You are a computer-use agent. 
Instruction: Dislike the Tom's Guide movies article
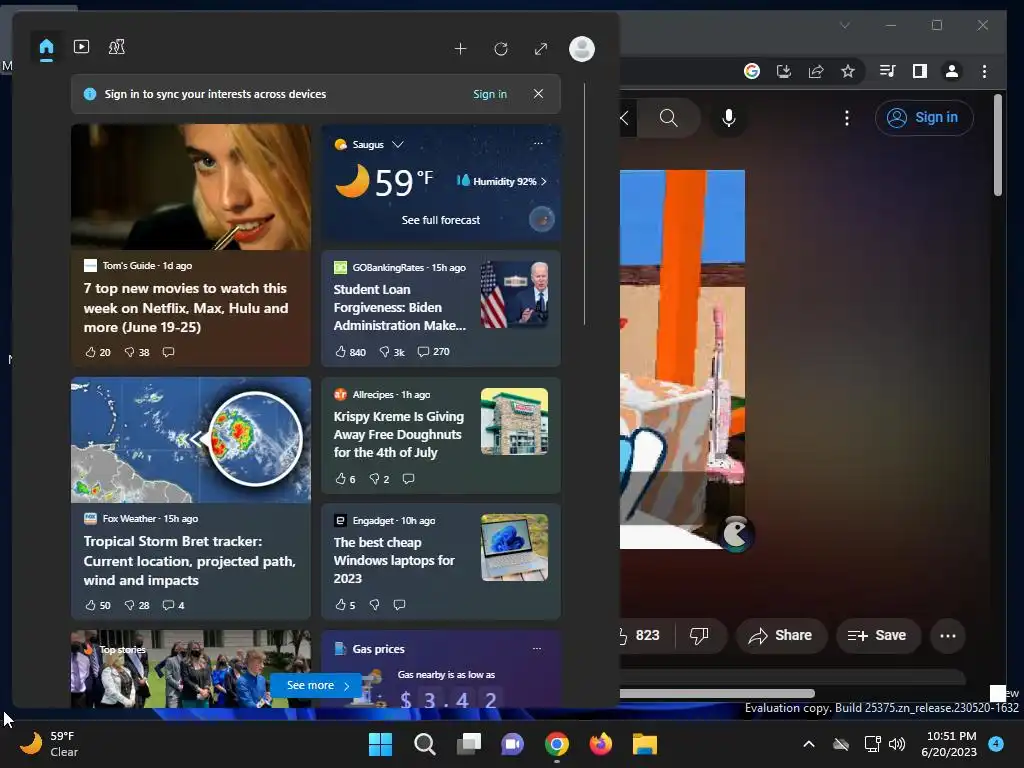pyautogui.click(x=137, y=352)
